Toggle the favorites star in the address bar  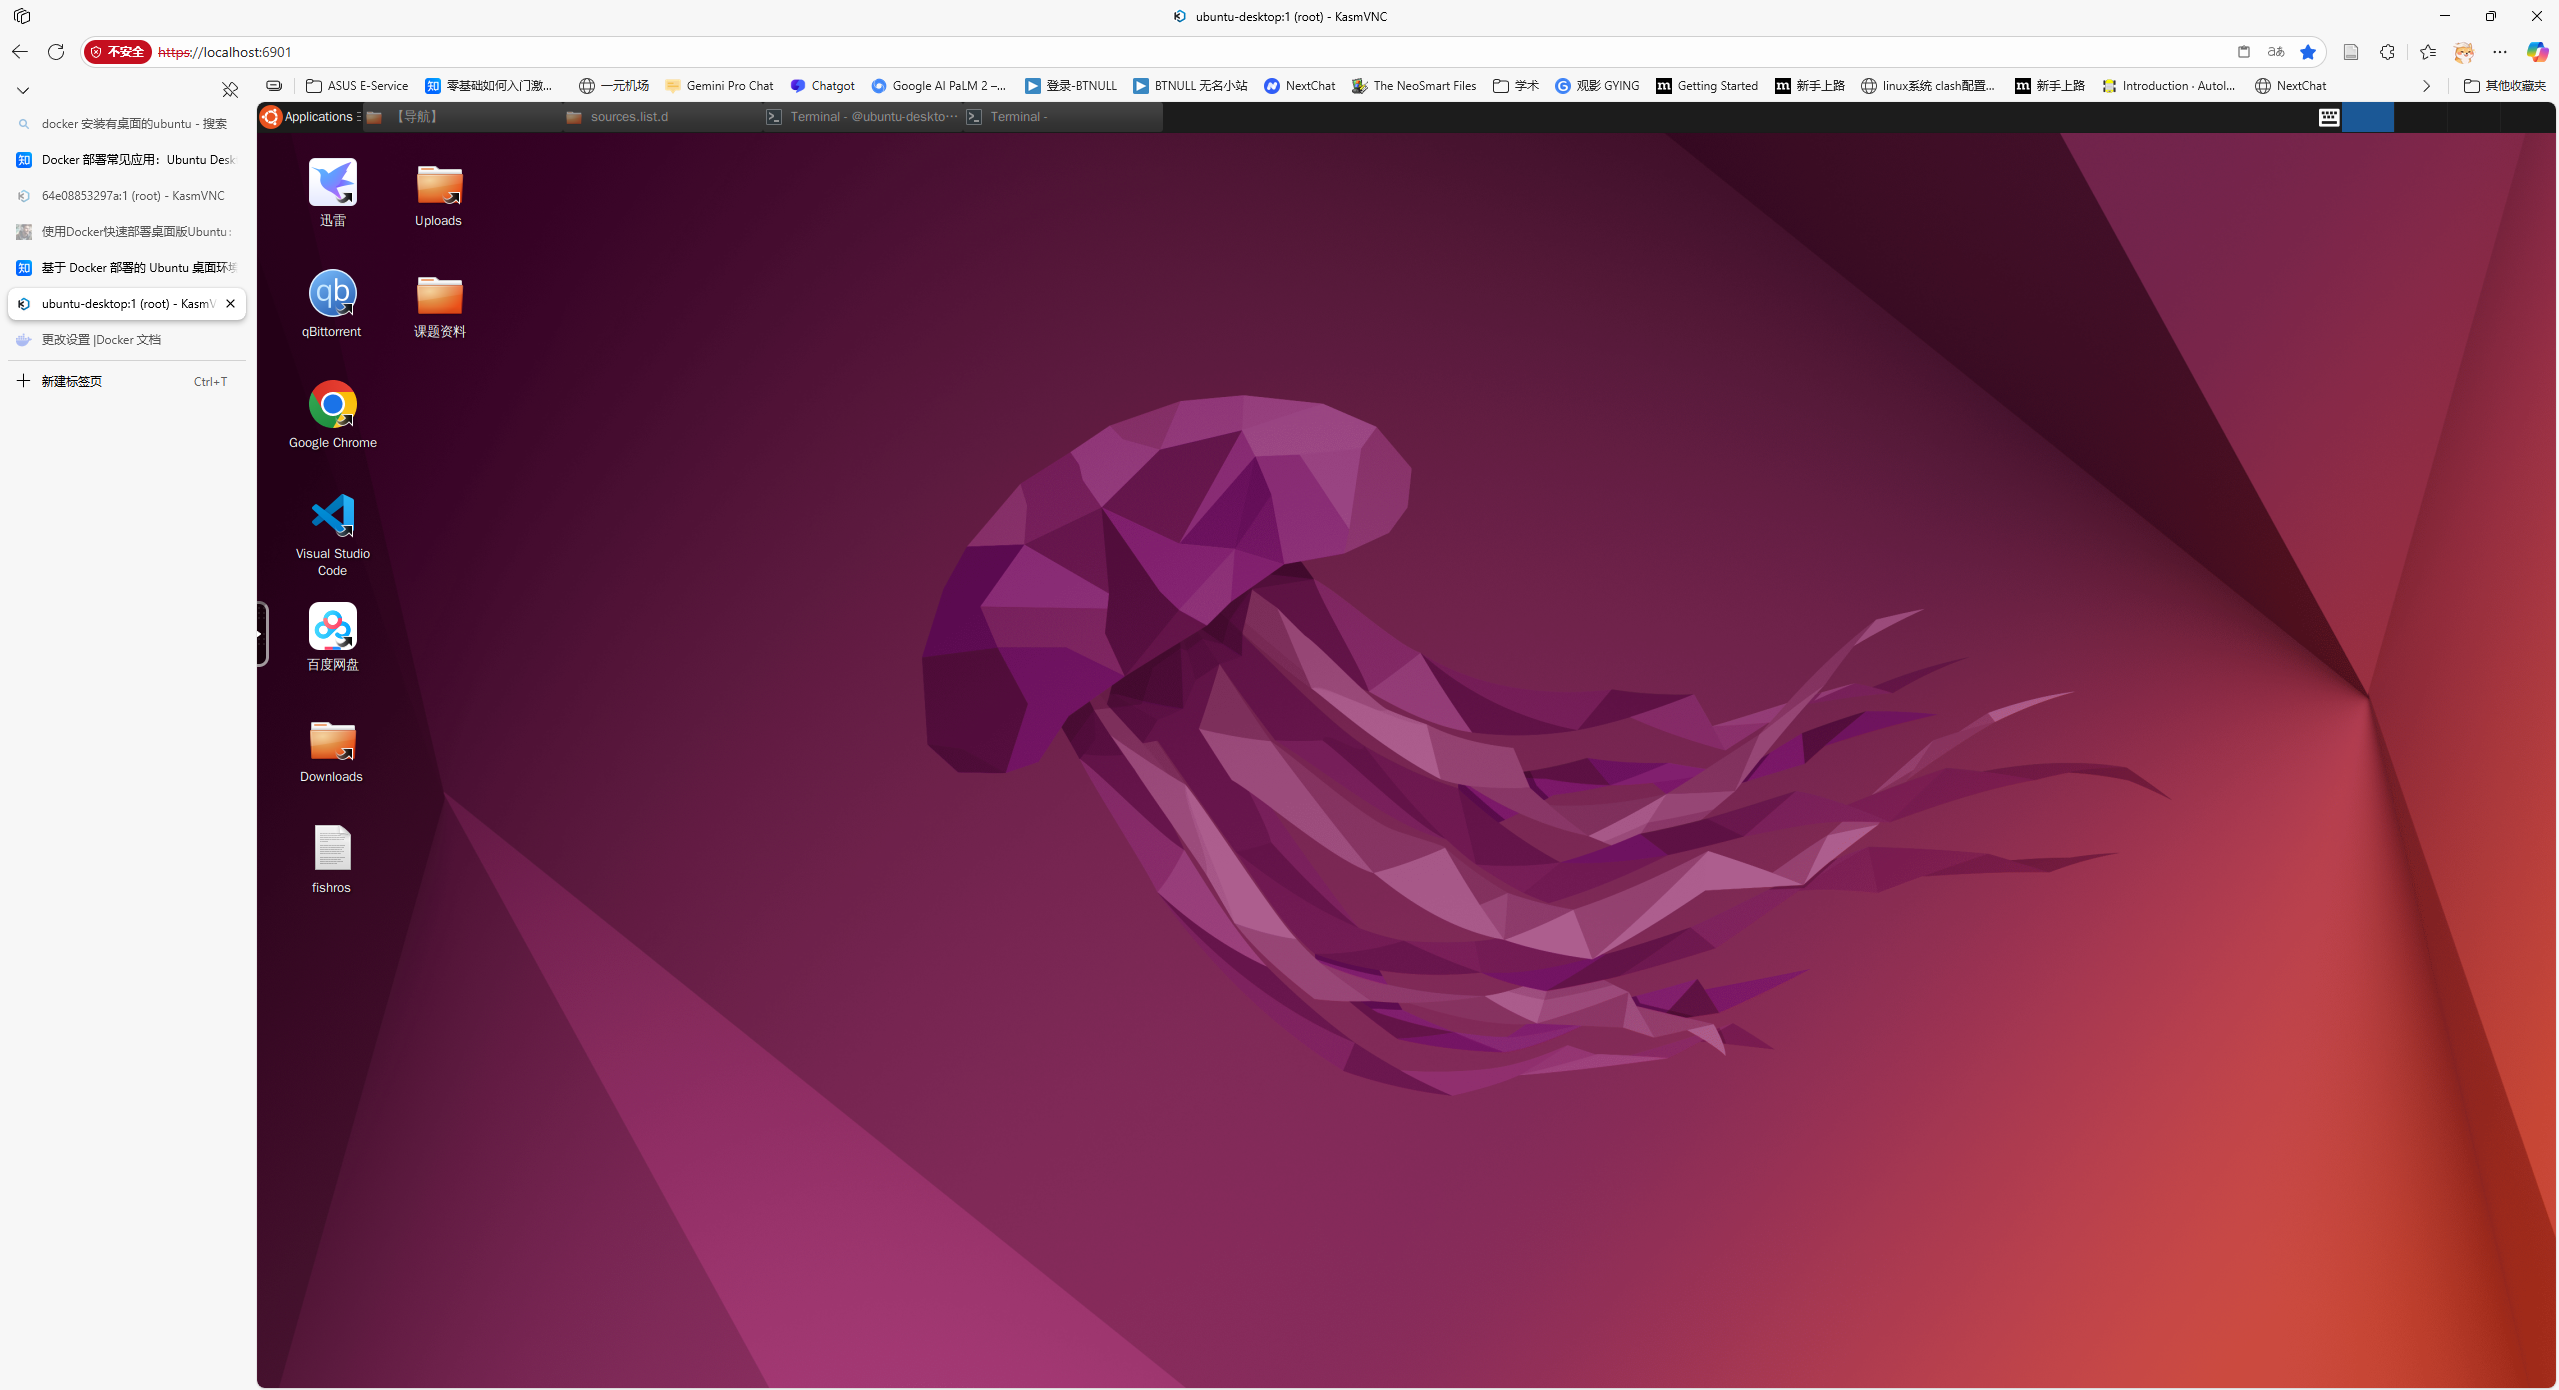[2306, 52]
